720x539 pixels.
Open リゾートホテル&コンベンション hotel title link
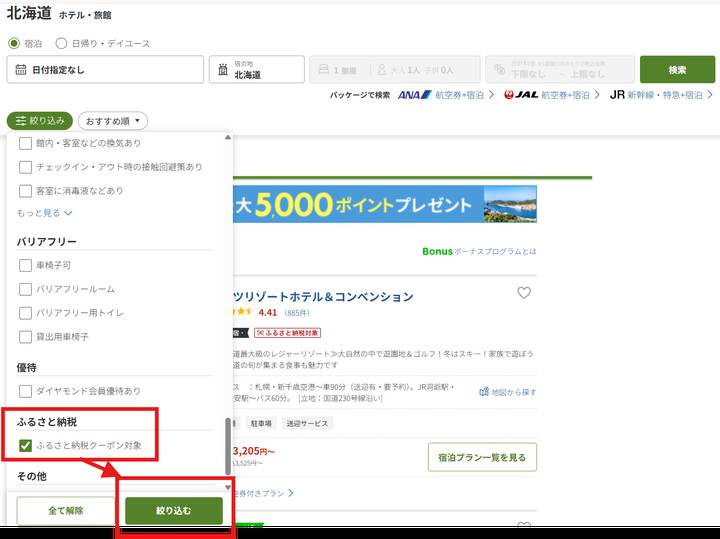coord(323,297)
